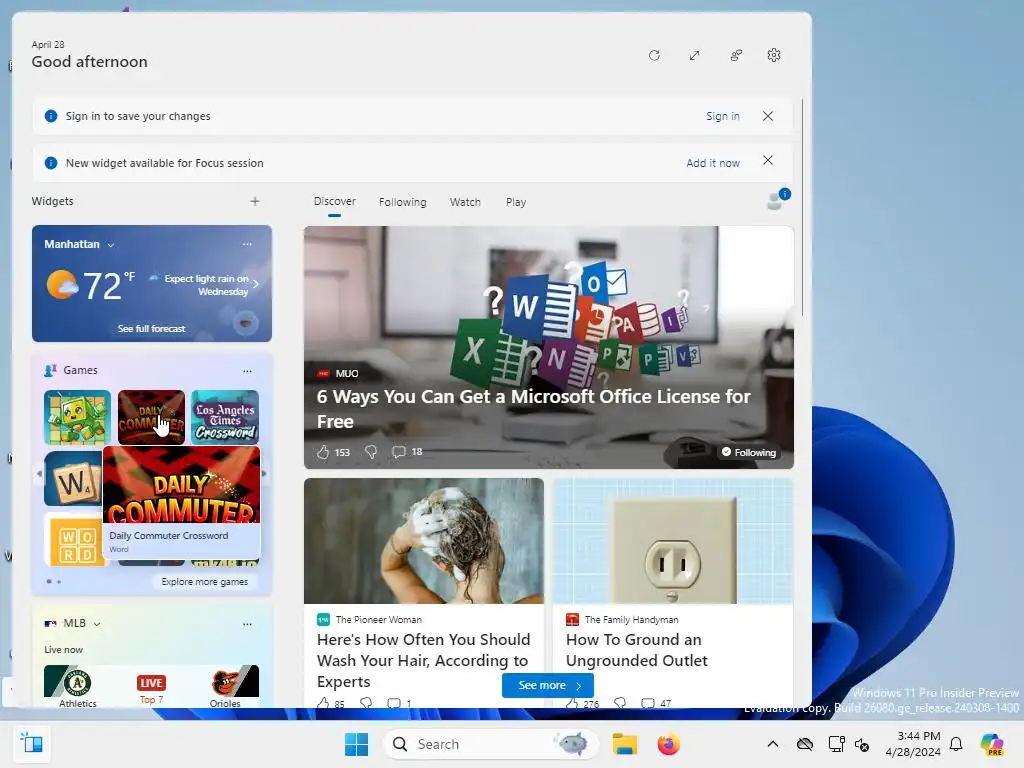Image resolution: width=1024 pixels, height=768 pixels.
Task: Click the See more button
Action: pos(548,685)
